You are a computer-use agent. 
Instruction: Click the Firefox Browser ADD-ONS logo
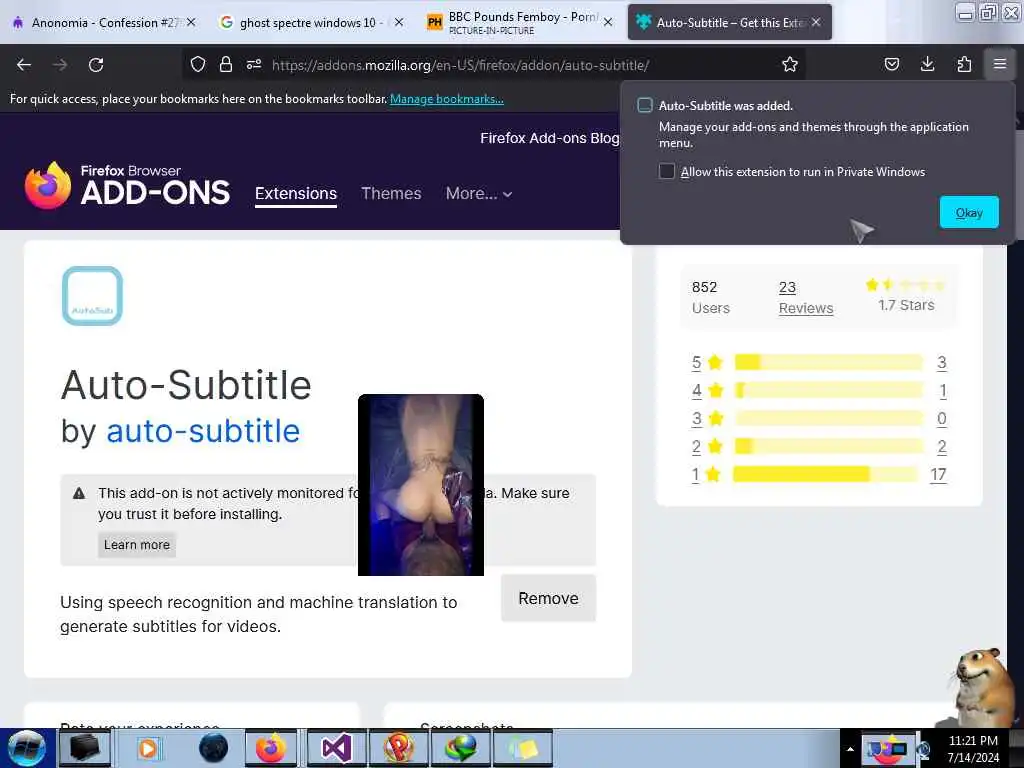127,186
